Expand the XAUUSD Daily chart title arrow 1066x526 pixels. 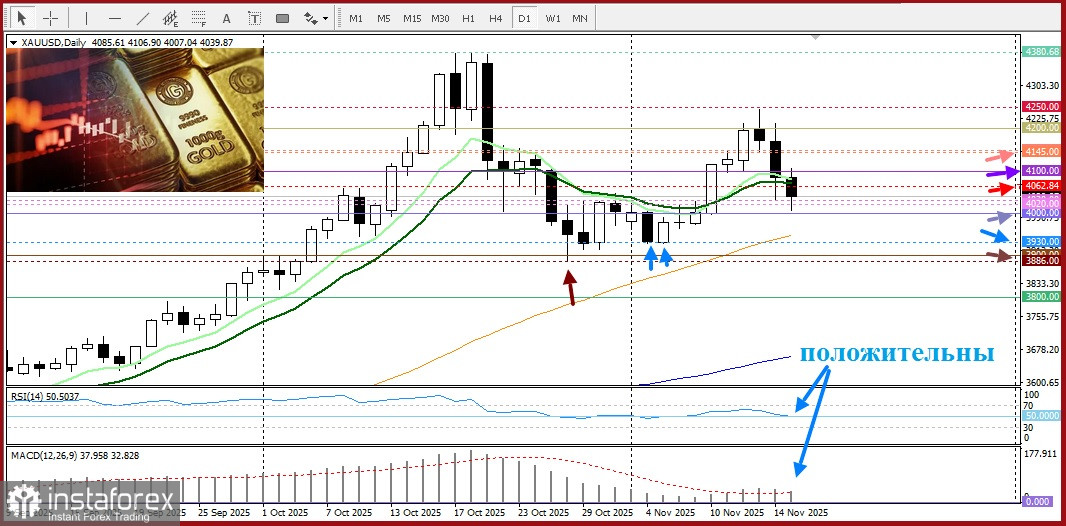click(13, 42)
